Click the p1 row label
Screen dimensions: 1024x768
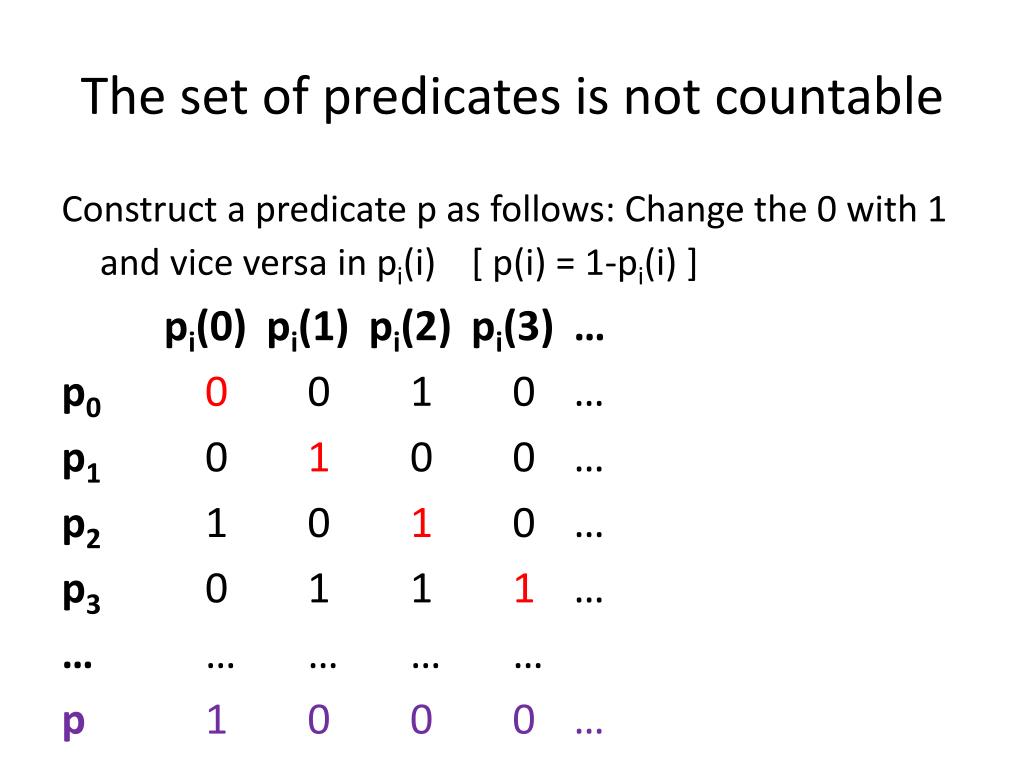click(x=82, y=463)
